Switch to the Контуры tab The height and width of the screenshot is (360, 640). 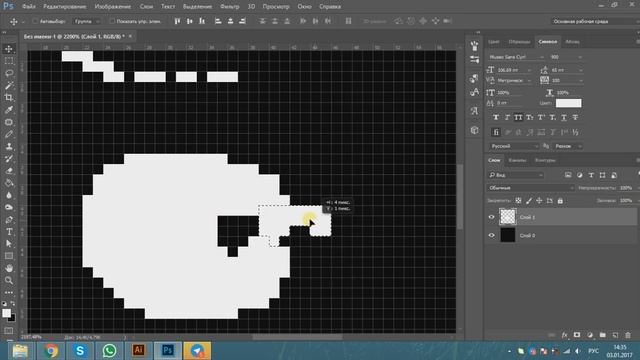(545, 160)
